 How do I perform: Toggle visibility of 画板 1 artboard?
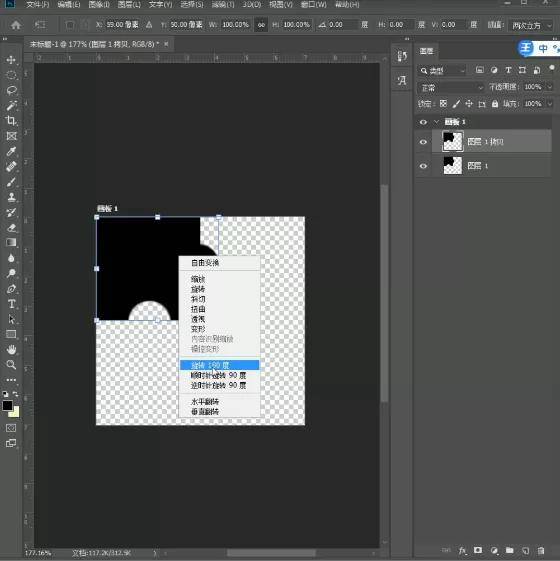point(423,122)
